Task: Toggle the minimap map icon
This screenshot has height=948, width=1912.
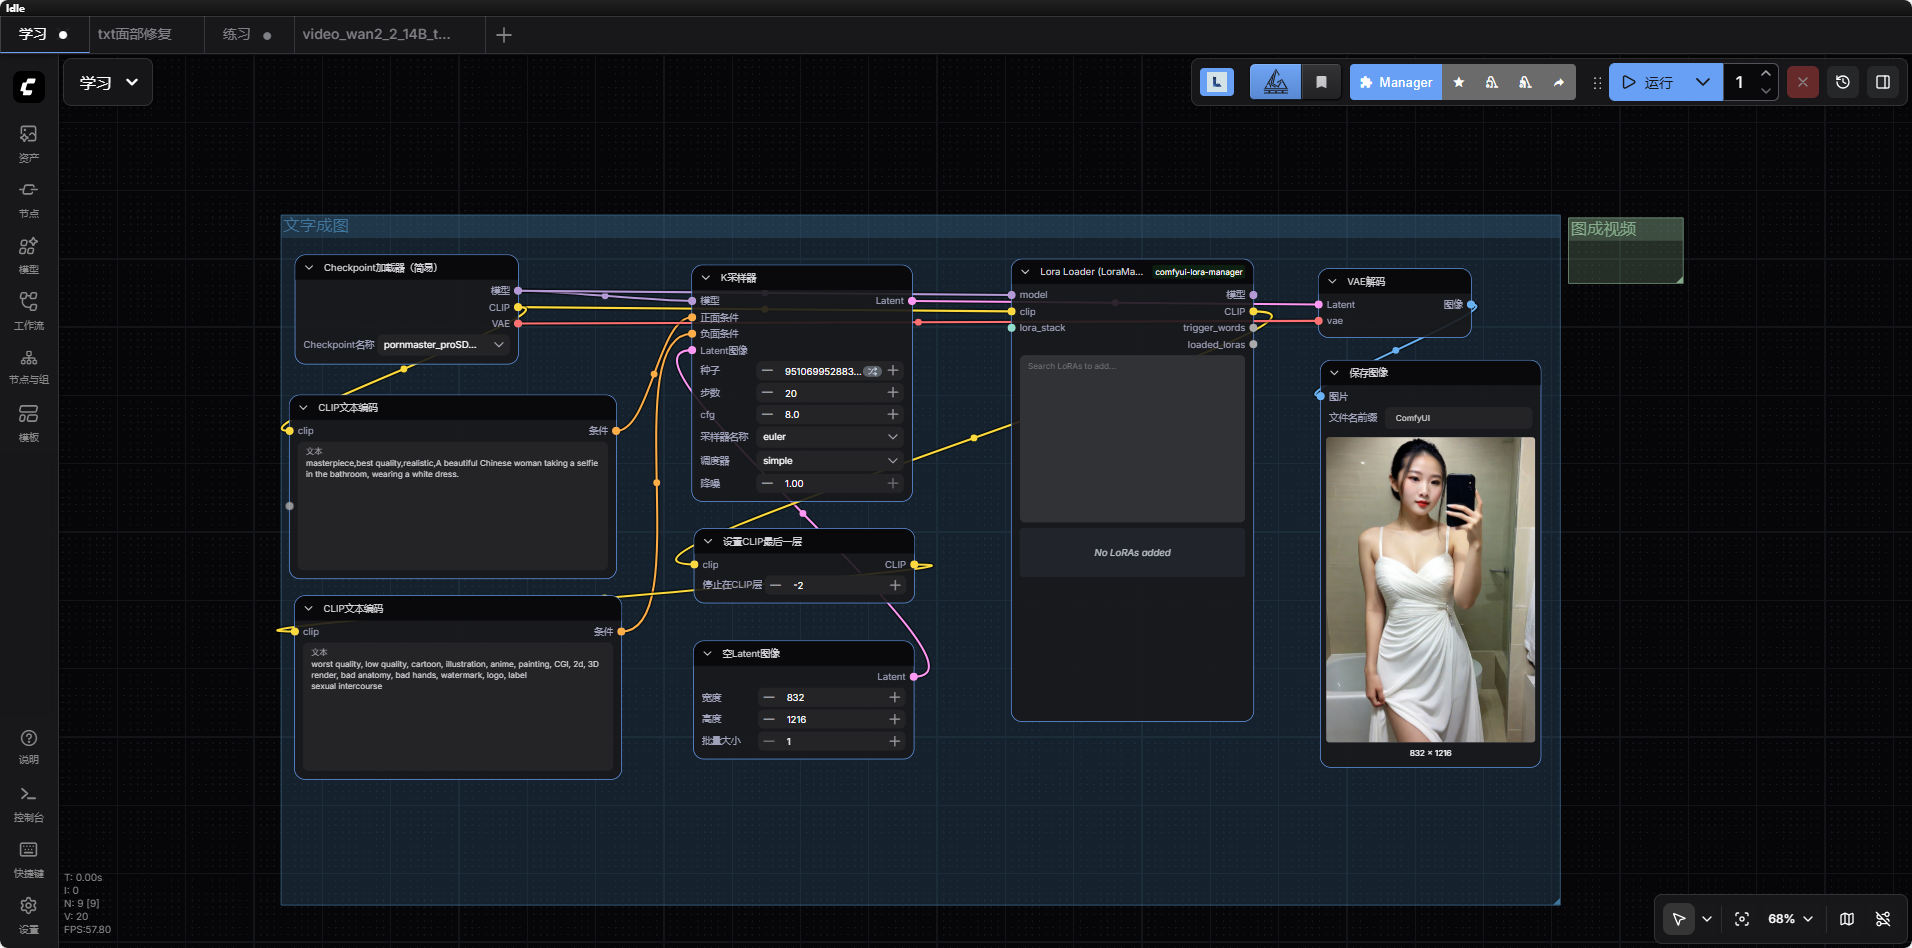Action: tap(1847, 919)
